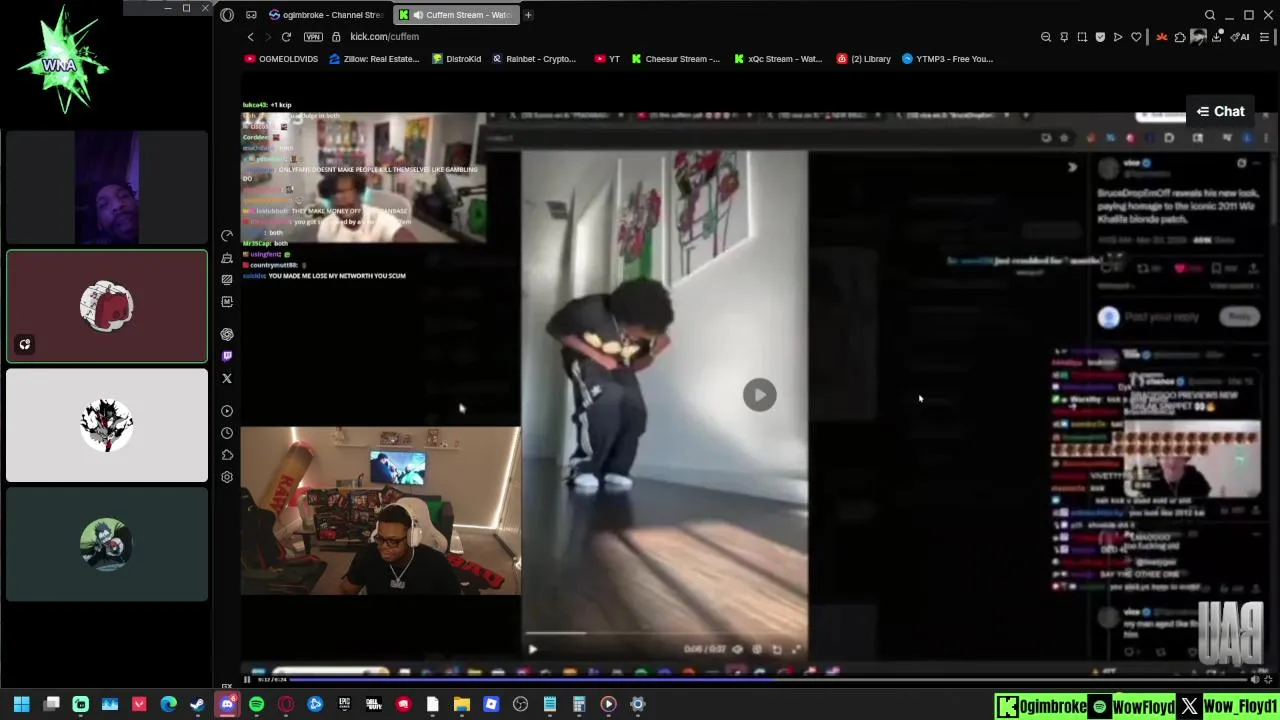The width and height of the screenshot is (1280, 720).
Task: Click the heart bookmark icon in address bar
Action: point(1136,37)
